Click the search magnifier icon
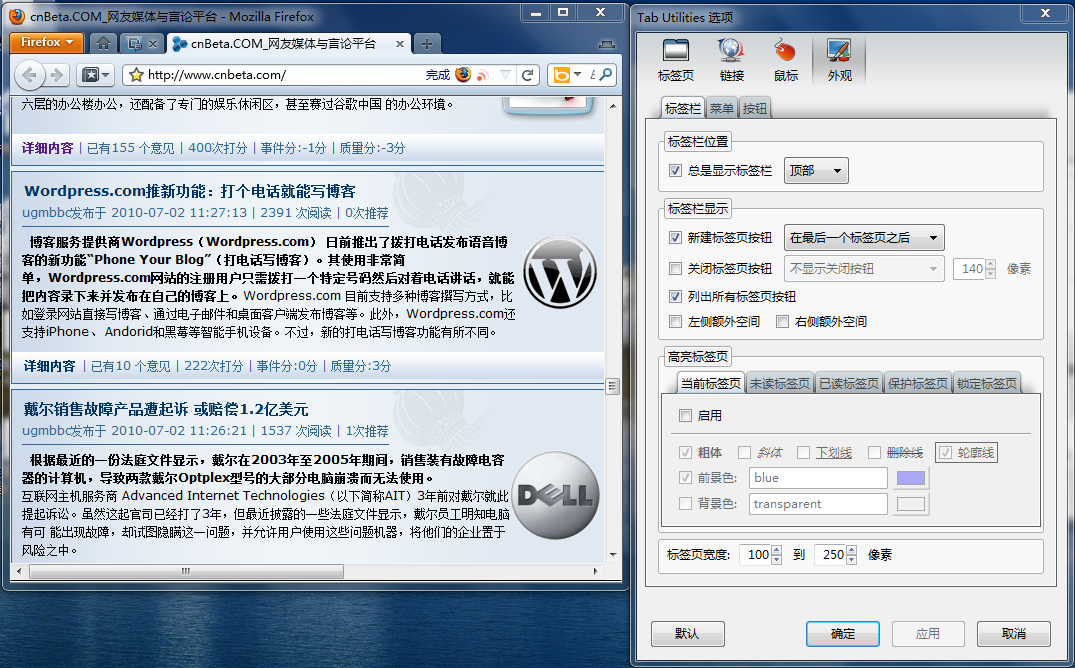Image resolution: width=1075 pixels, height=668 pixels. [605, 74]
